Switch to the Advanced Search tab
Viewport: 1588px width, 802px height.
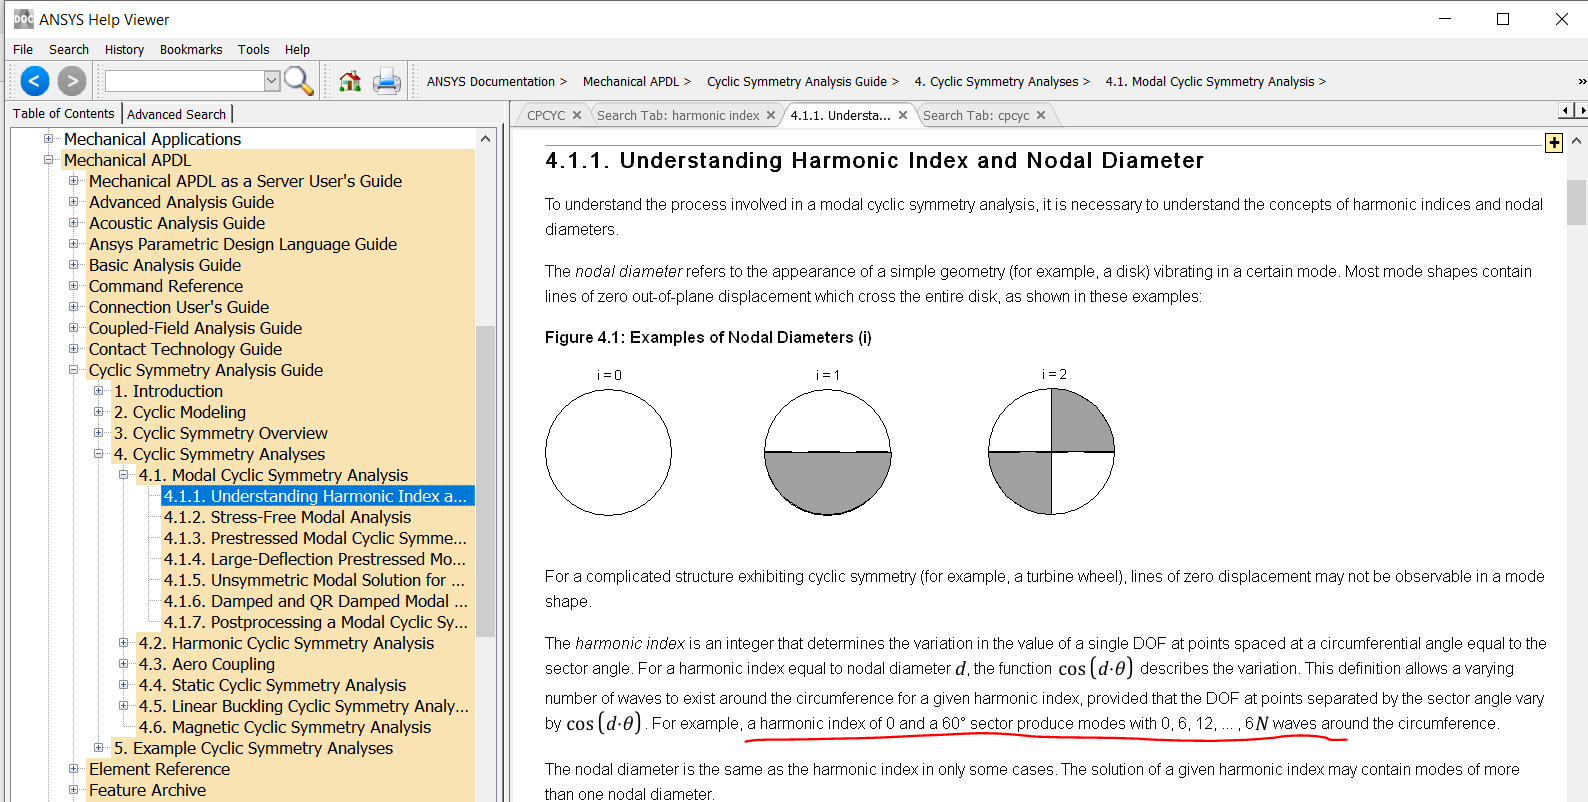(176, 114)
